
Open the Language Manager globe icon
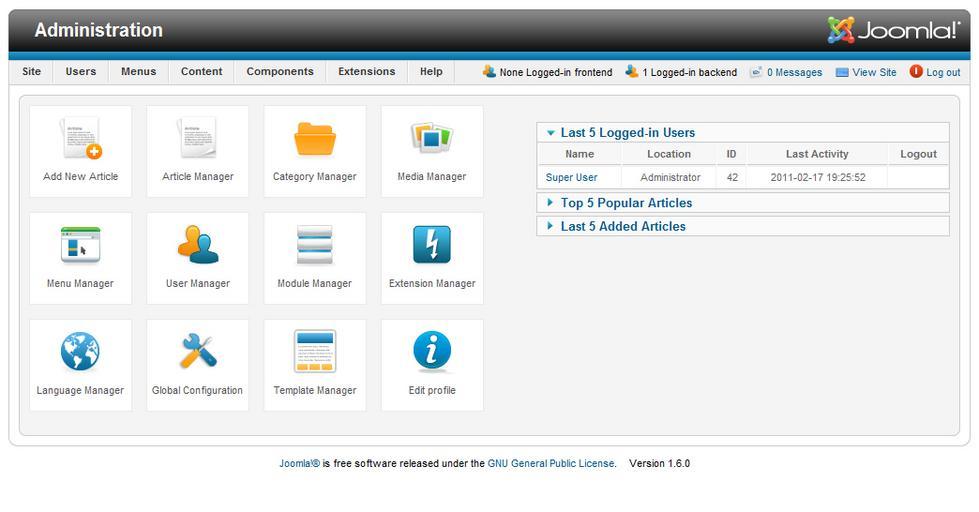pos(81,352)
